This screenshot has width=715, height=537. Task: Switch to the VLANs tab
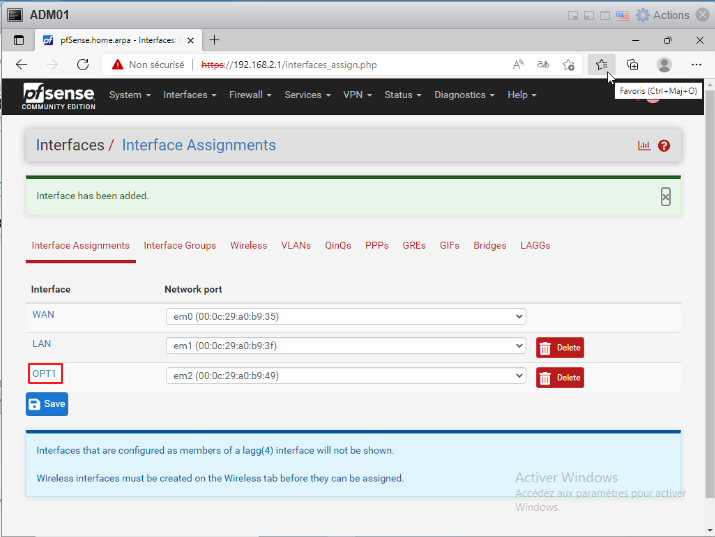point(296,245)
